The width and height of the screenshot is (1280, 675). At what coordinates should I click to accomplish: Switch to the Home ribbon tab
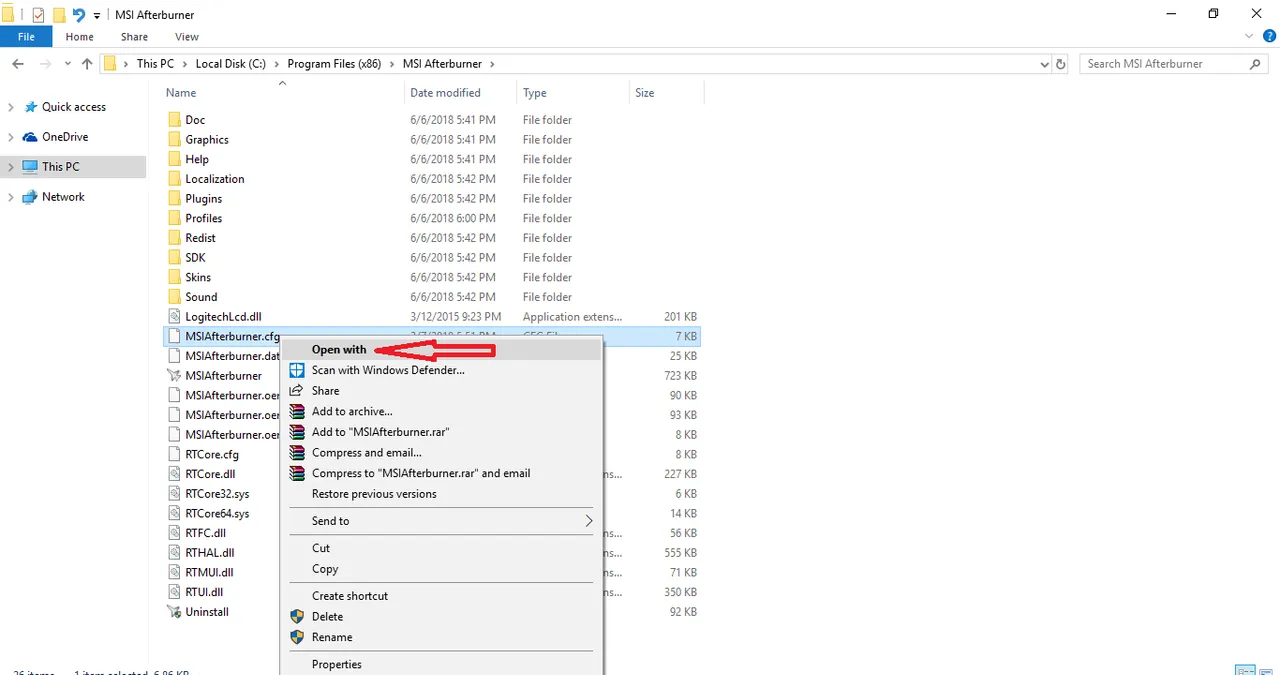pyautogui.click(x=79, y=37)
